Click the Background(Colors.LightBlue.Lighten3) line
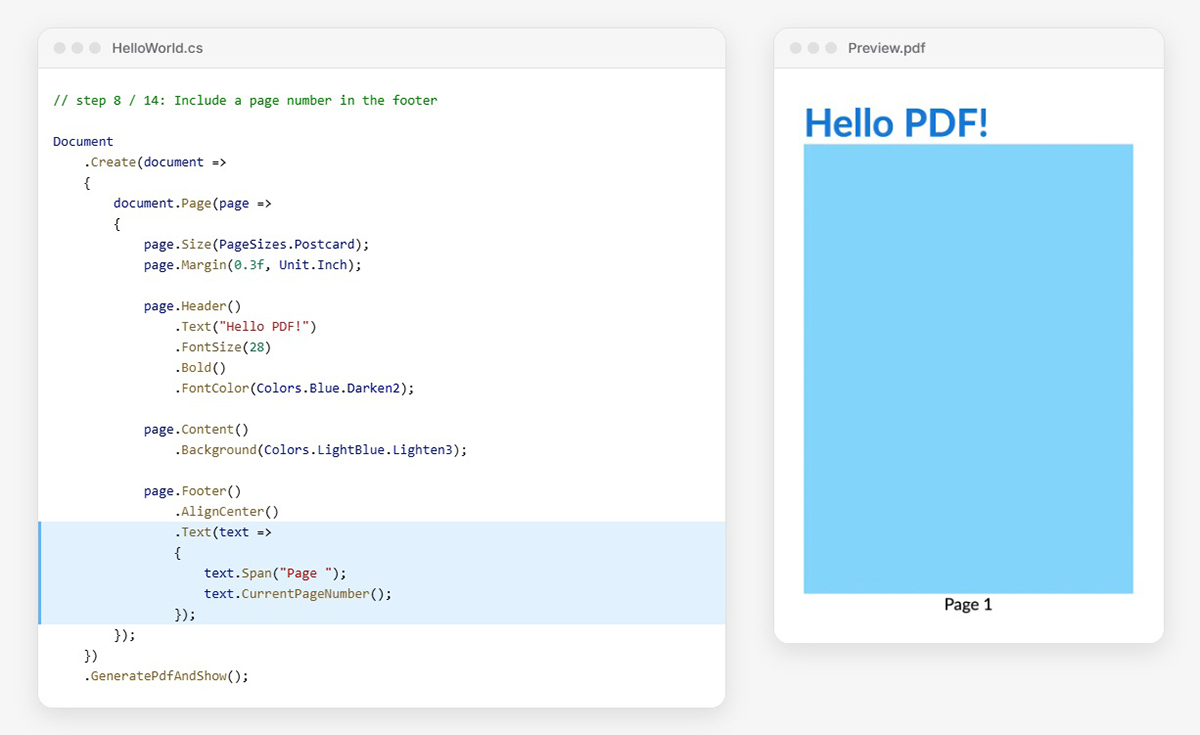Screen dimensions: 1200x735 321,450
